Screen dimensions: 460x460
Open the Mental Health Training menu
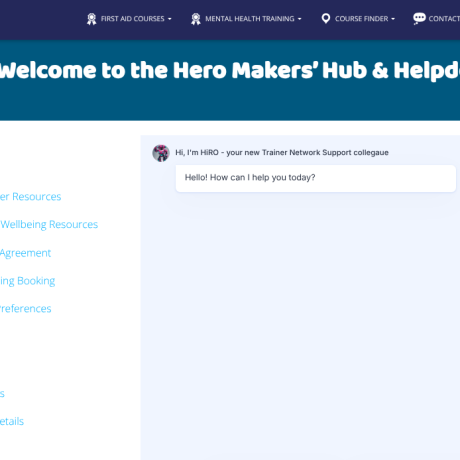[250, 19]
